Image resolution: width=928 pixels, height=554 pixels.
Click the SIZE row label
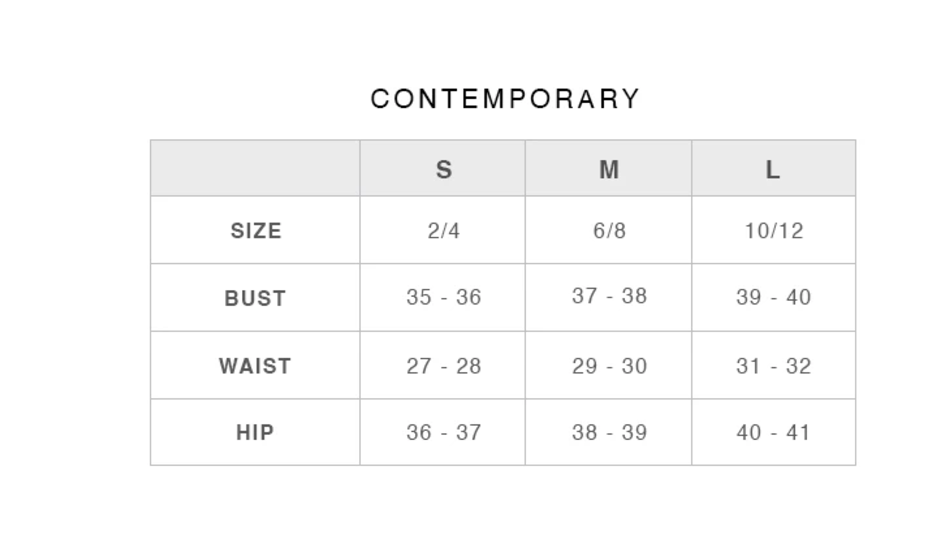click(x=256, y=231)
